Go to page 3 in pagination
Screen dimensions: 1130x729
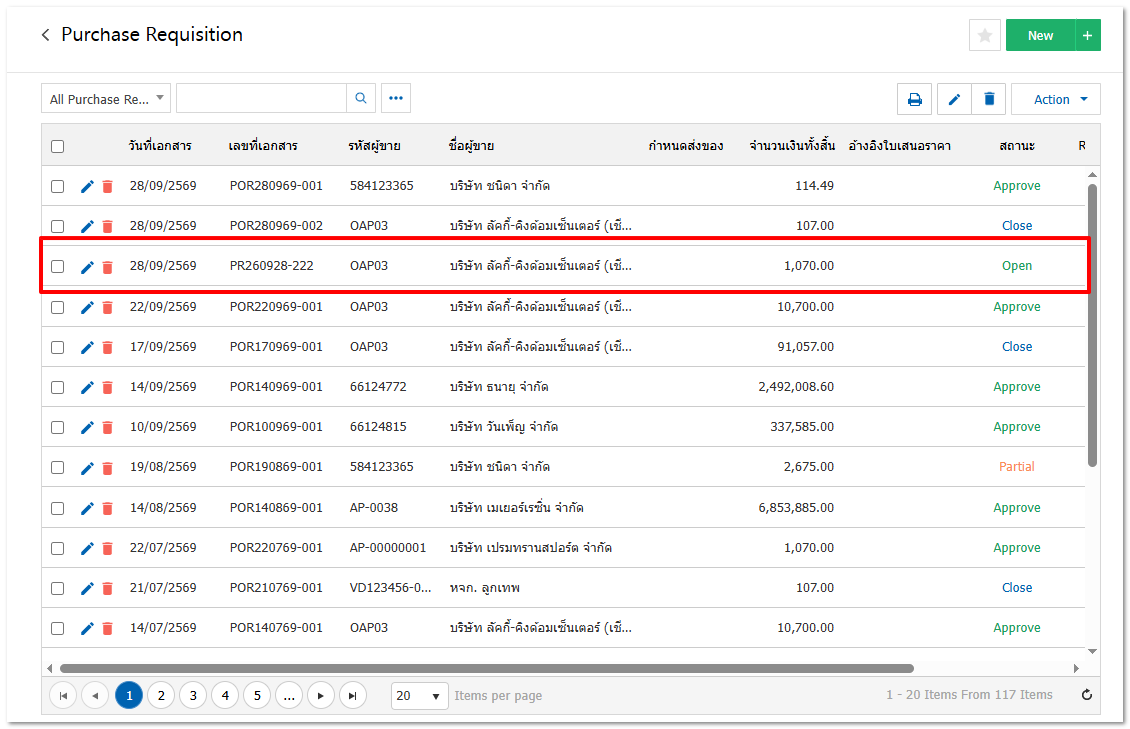[x=193, y=696]
